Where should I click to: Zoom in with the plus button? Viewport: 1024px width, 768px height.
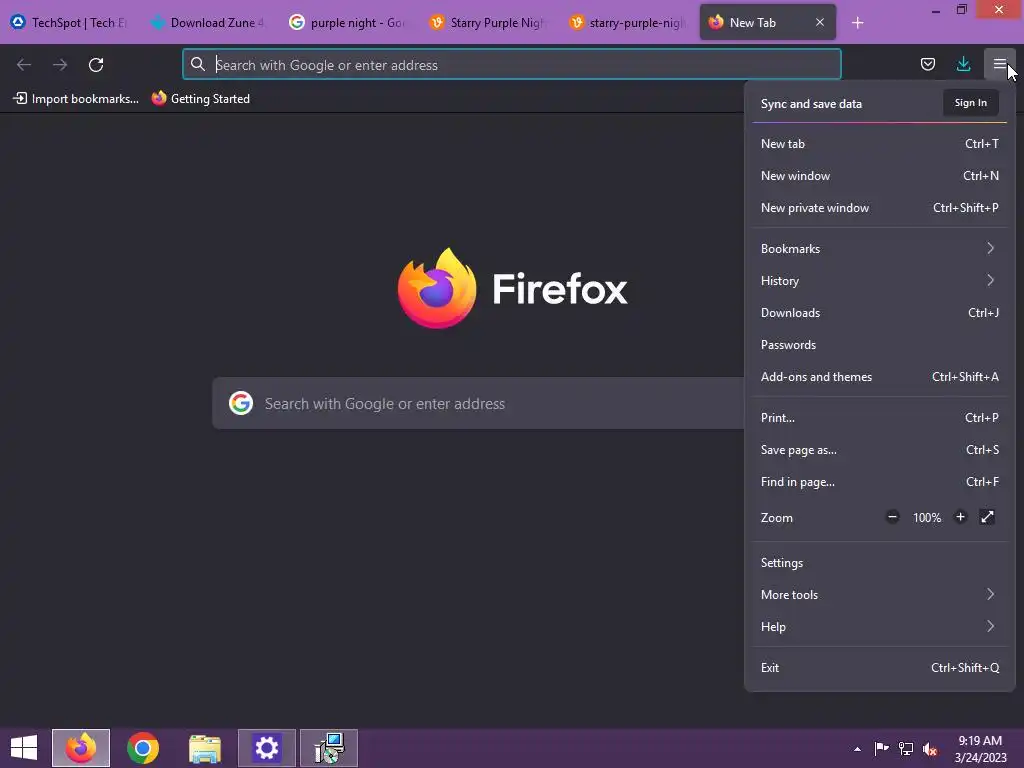coord(960,517)
